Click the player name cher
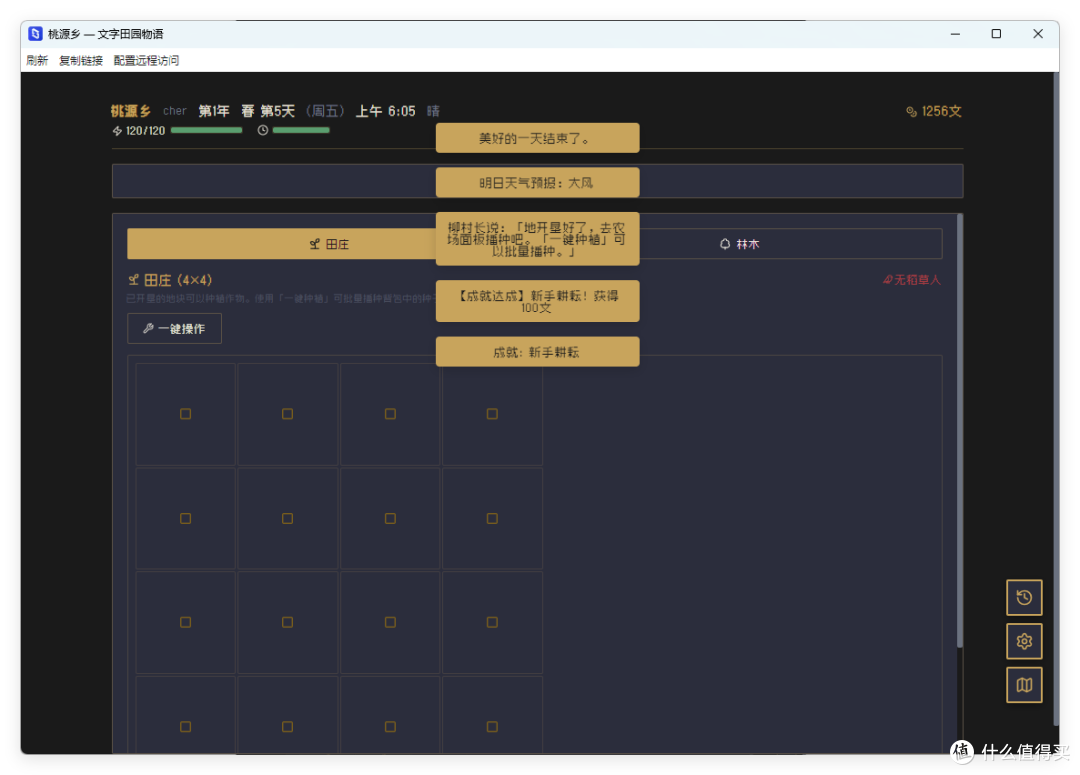Screen dimensions: 1080x775 point(175,111)
